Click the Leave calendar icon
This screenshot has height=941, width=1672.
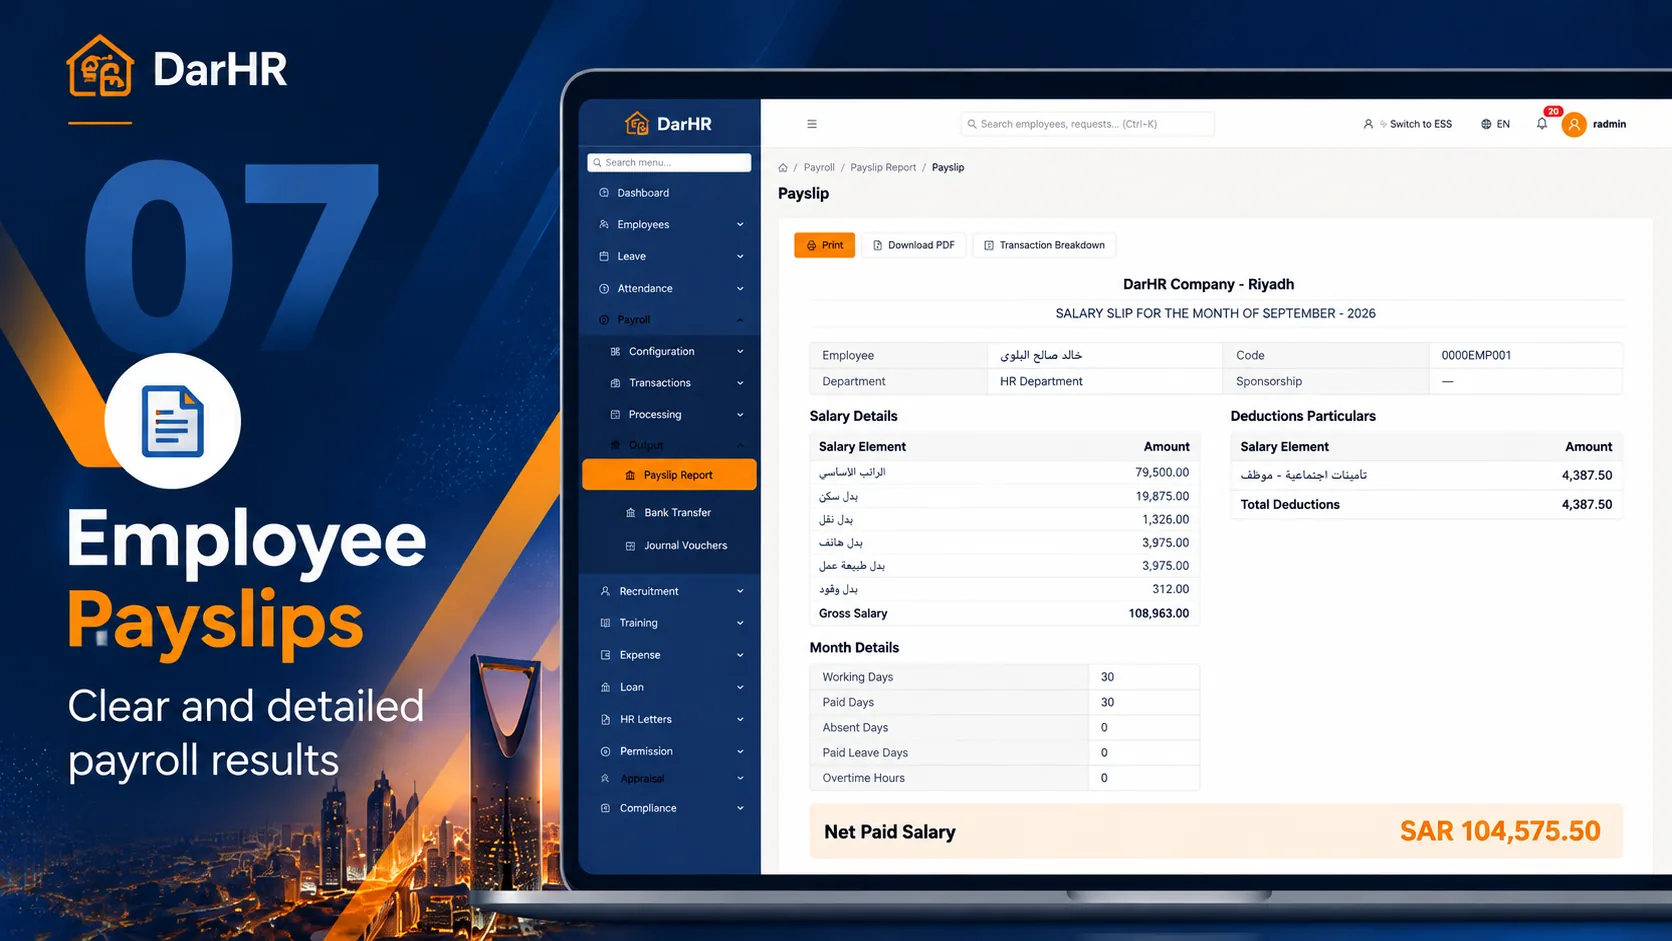(x=604, y=257)
